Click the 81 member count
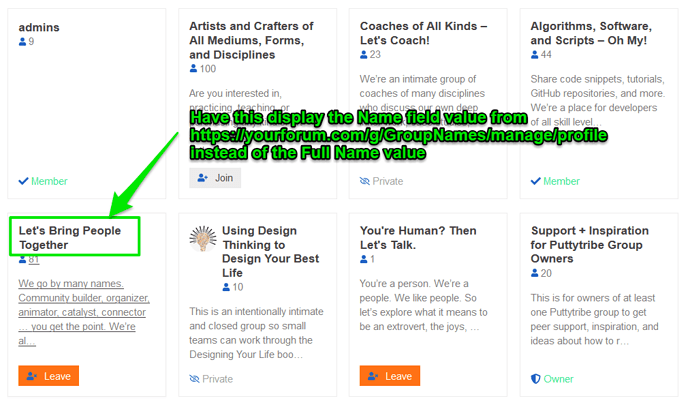690x404 pixels. click(34, 260)
